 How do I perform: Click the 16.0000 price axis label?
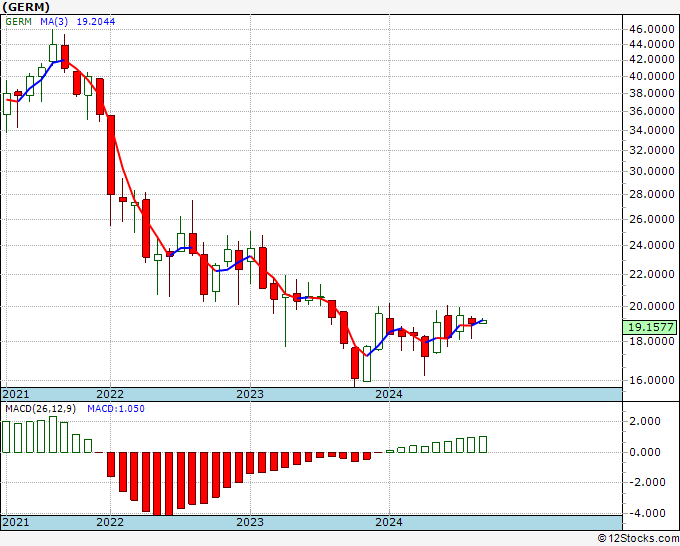click(x=651, y=380)
